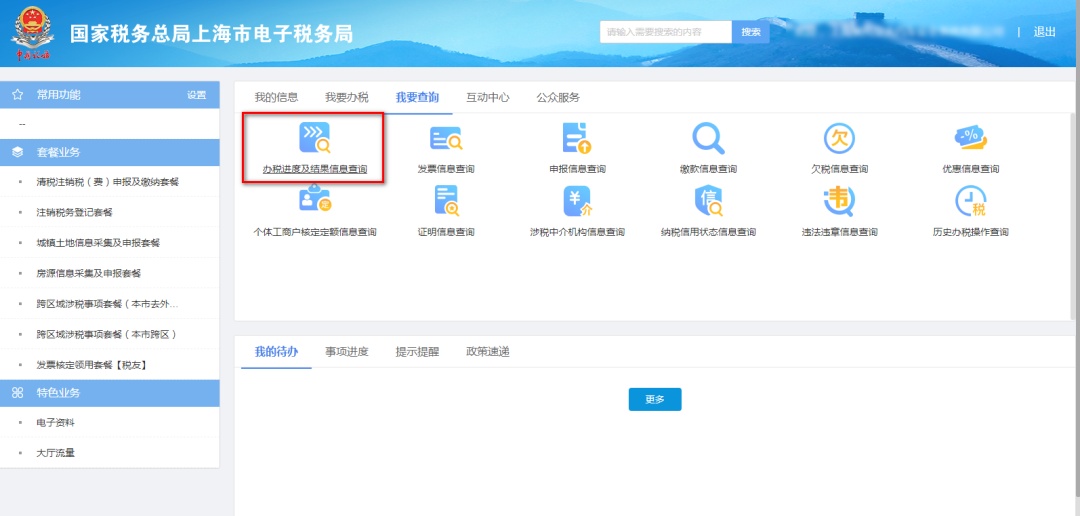
Task: Switch to 互动中心 tab
Action: (x=487, y=97)
